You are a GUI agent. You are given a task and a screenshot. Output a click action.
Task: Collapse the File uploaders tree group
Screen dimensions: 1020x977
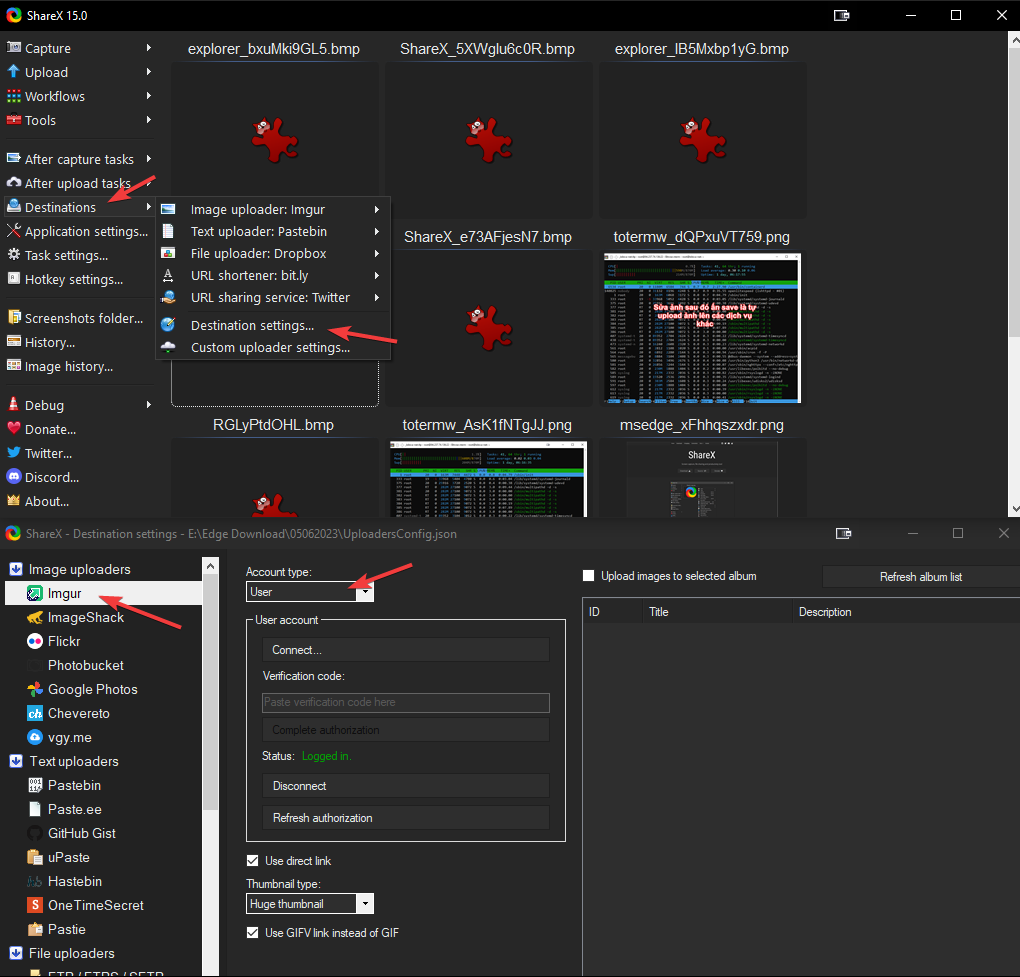[x=16, y=953]
